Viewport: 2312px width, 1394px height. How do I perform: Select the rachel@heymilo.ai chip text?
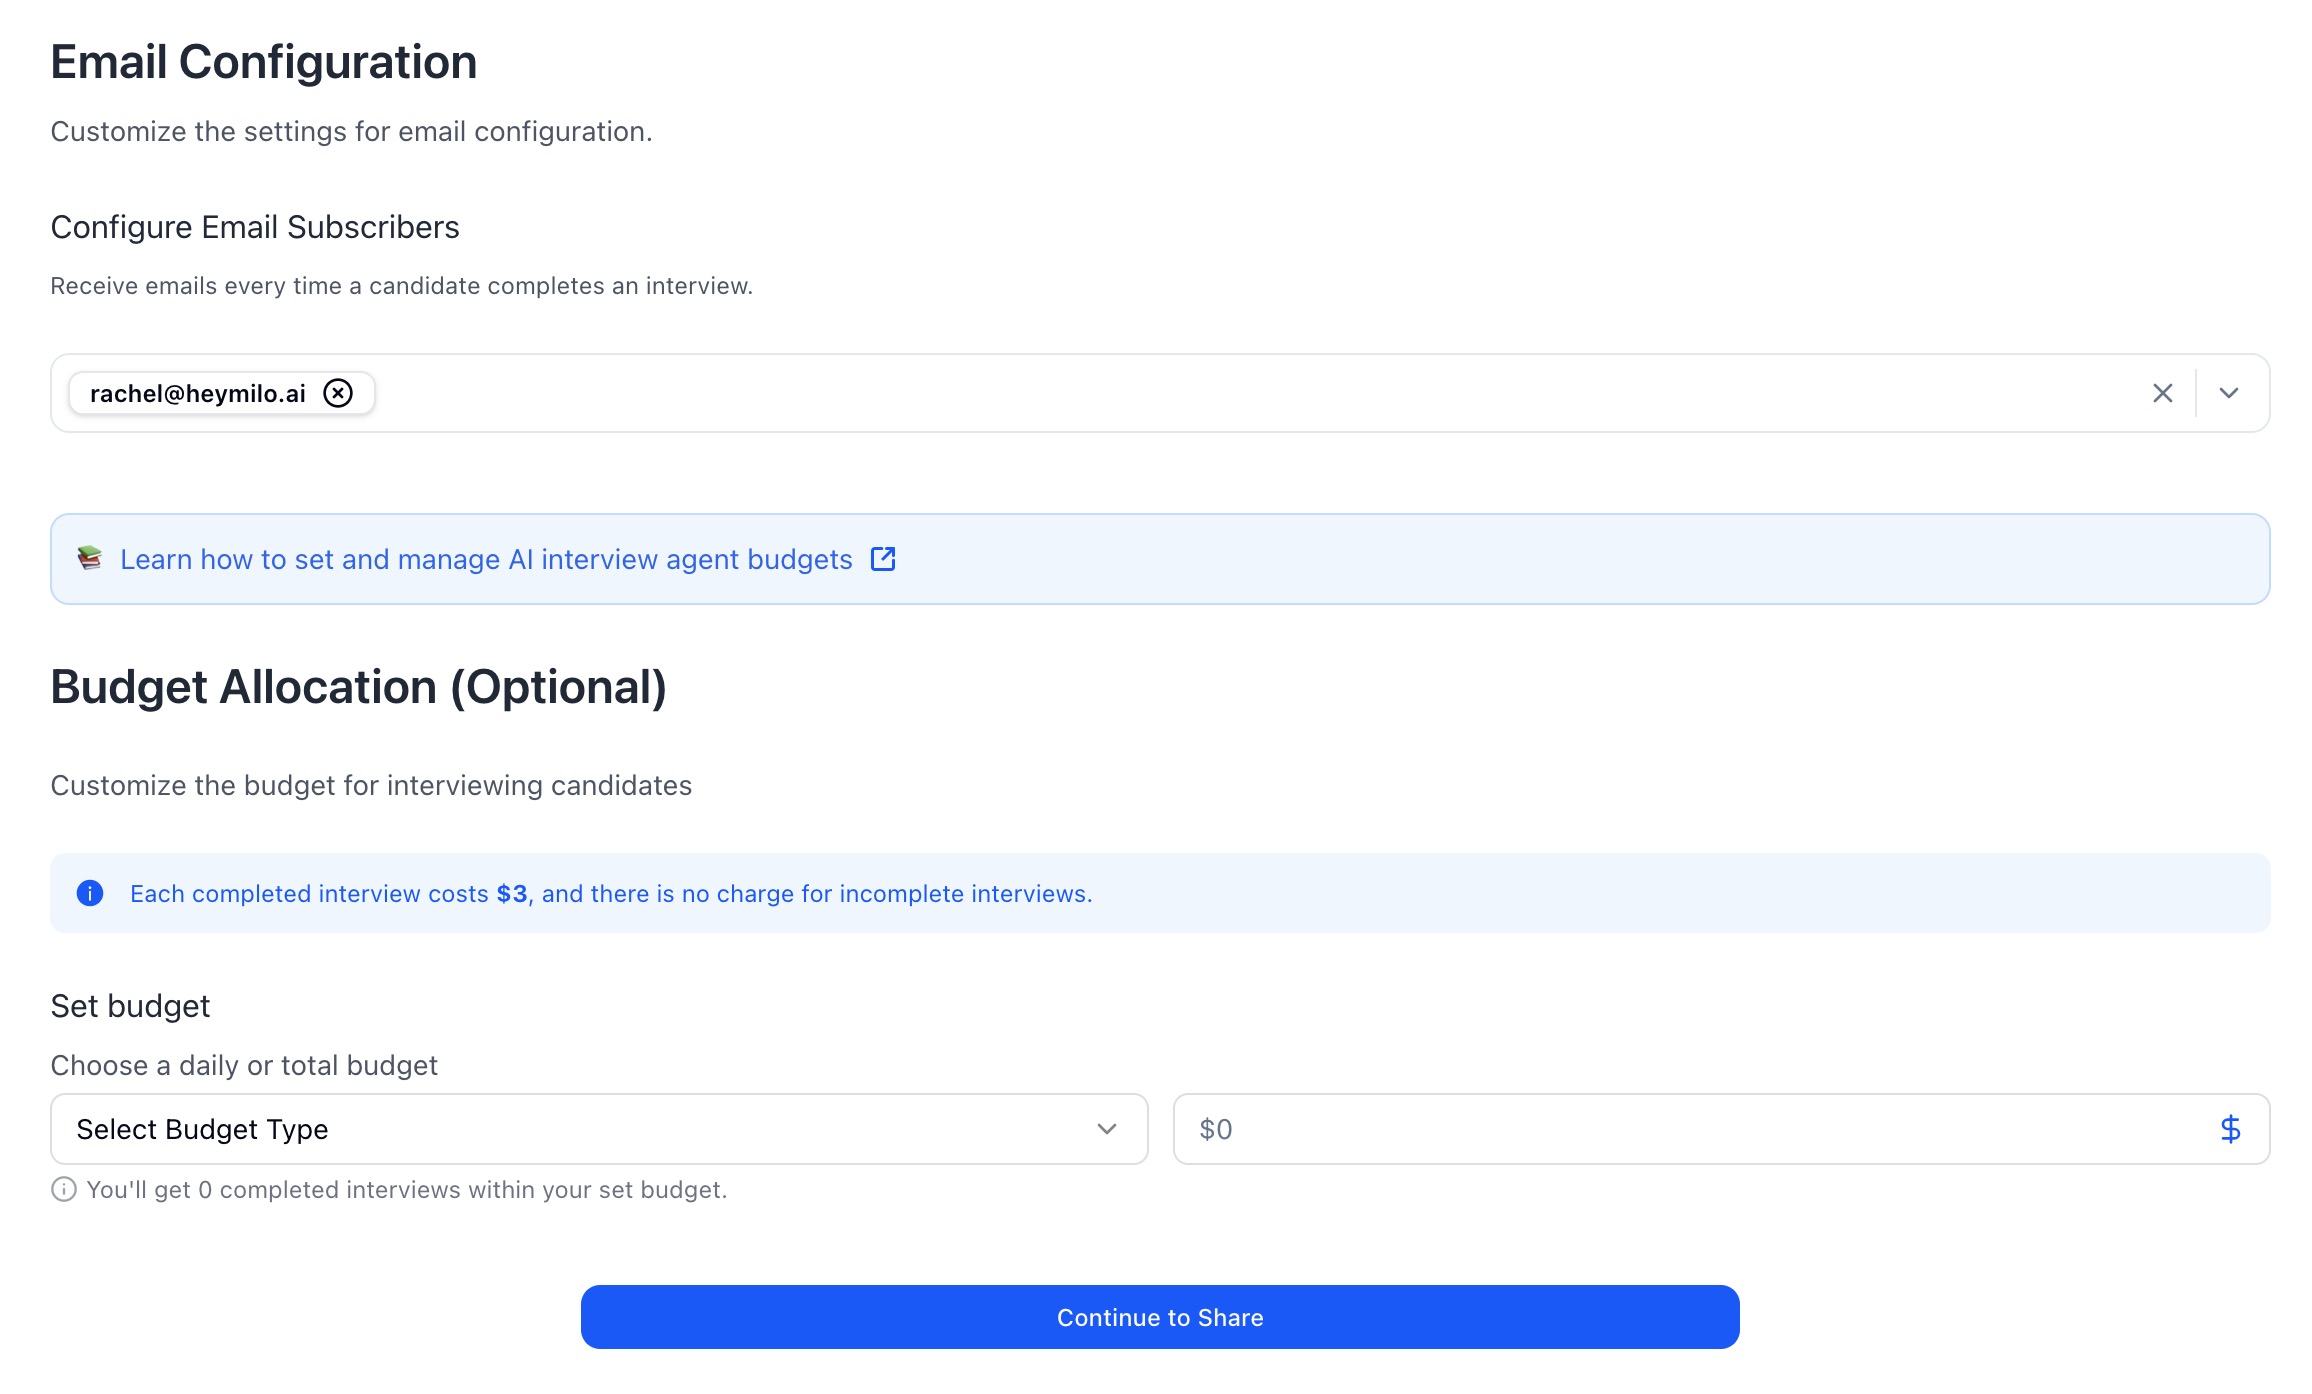coord(198,393)
